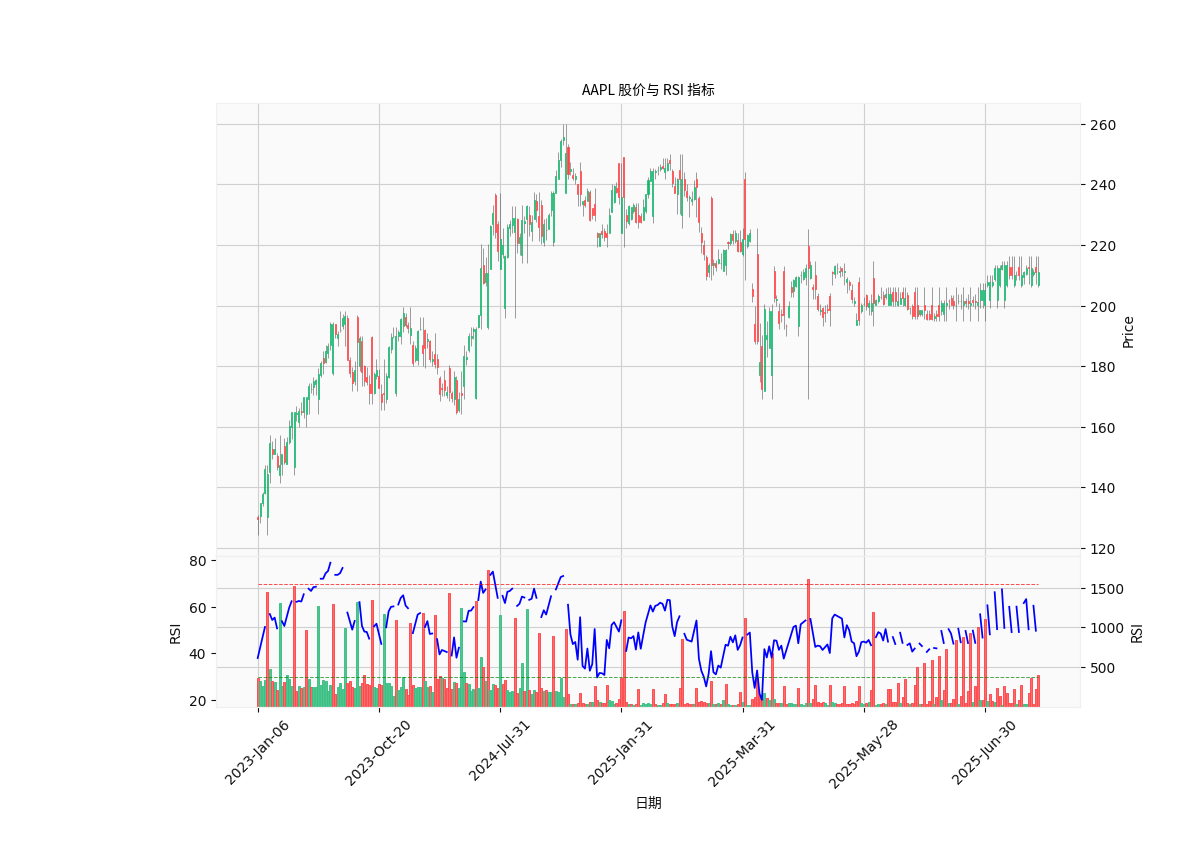Select the x-axis date label 2025-Mar-31
This screenshot has height=862, width=1200.
pyautogui.click(x=739, y=752)
